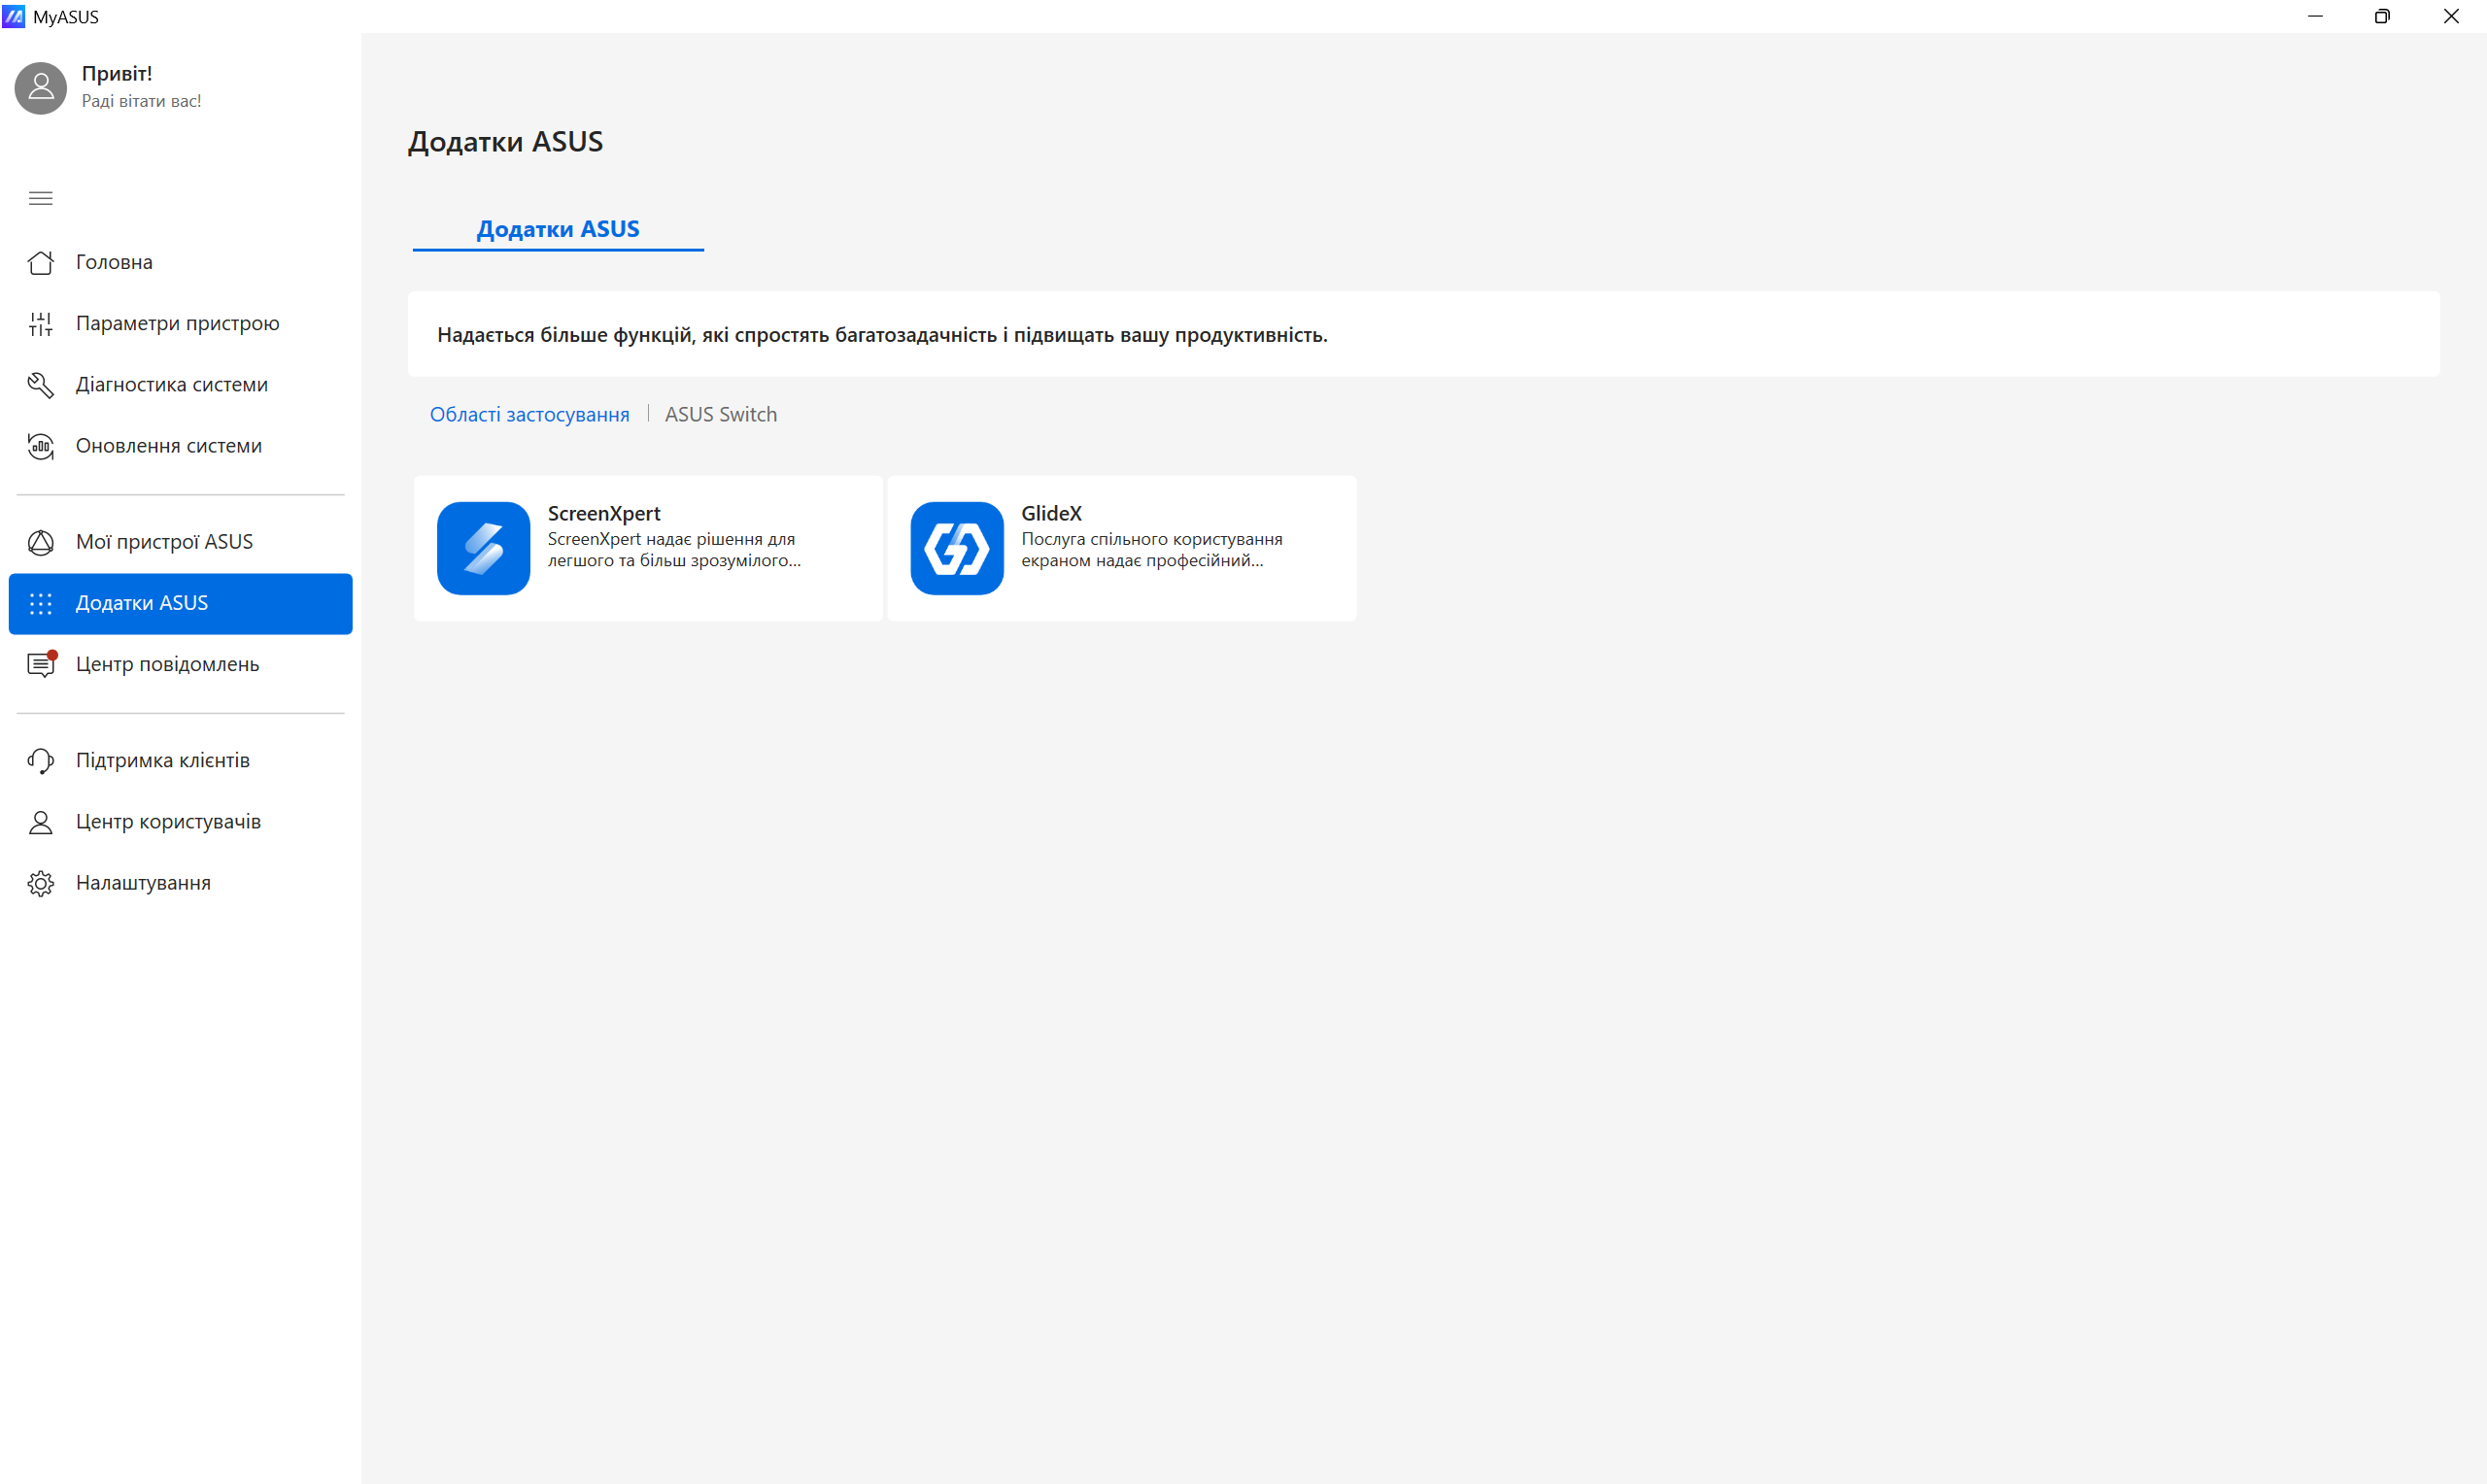Click the Центр повідомлень notification icon
The height and width of the screenshot is (1484, 2487).
pyautogui.click(x=40, y=664)
